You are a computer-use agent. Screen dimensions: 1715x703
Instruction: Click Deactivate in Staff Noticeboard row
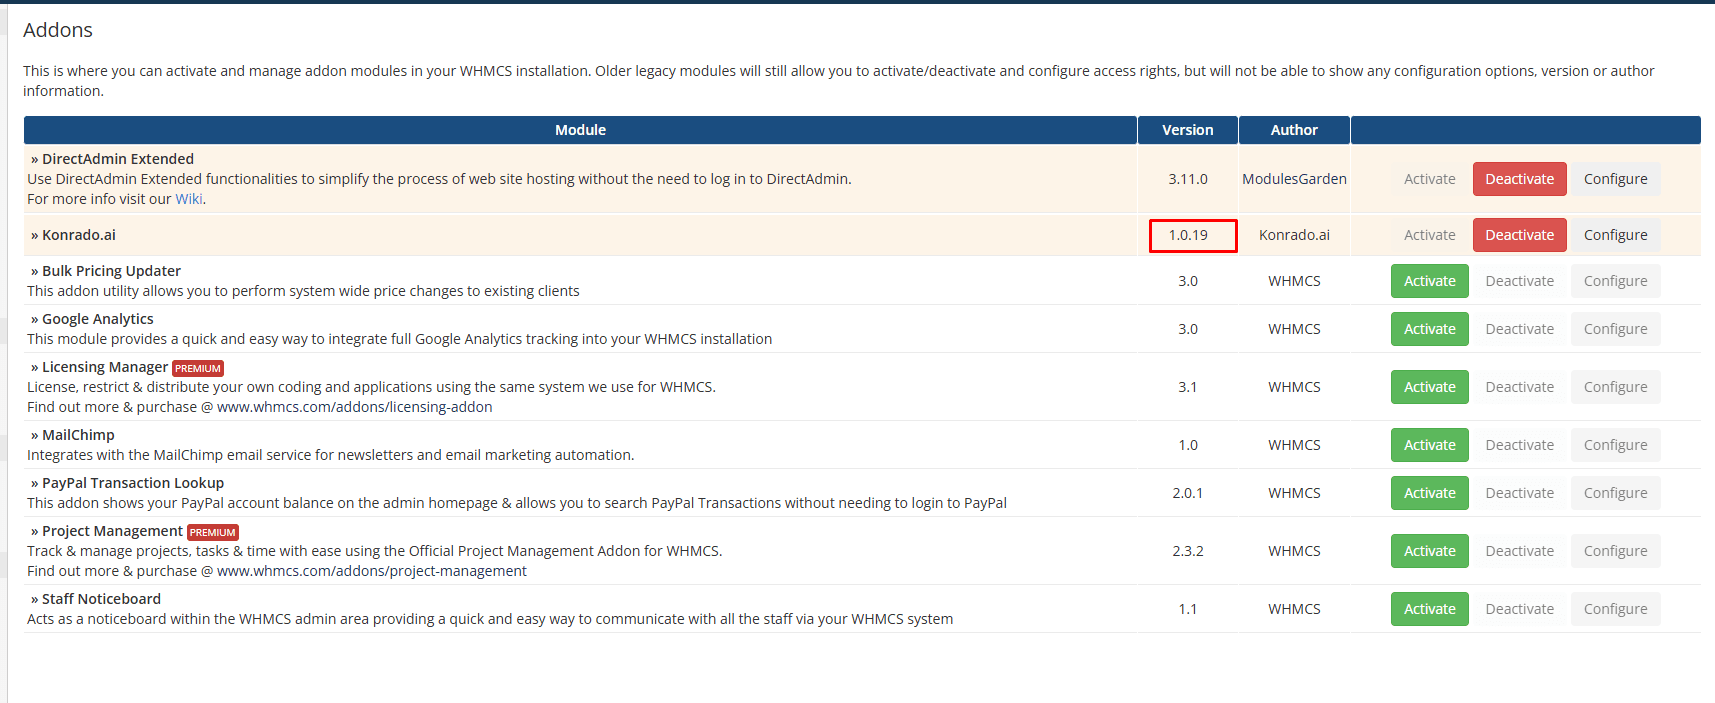[x=1519, y=609]
